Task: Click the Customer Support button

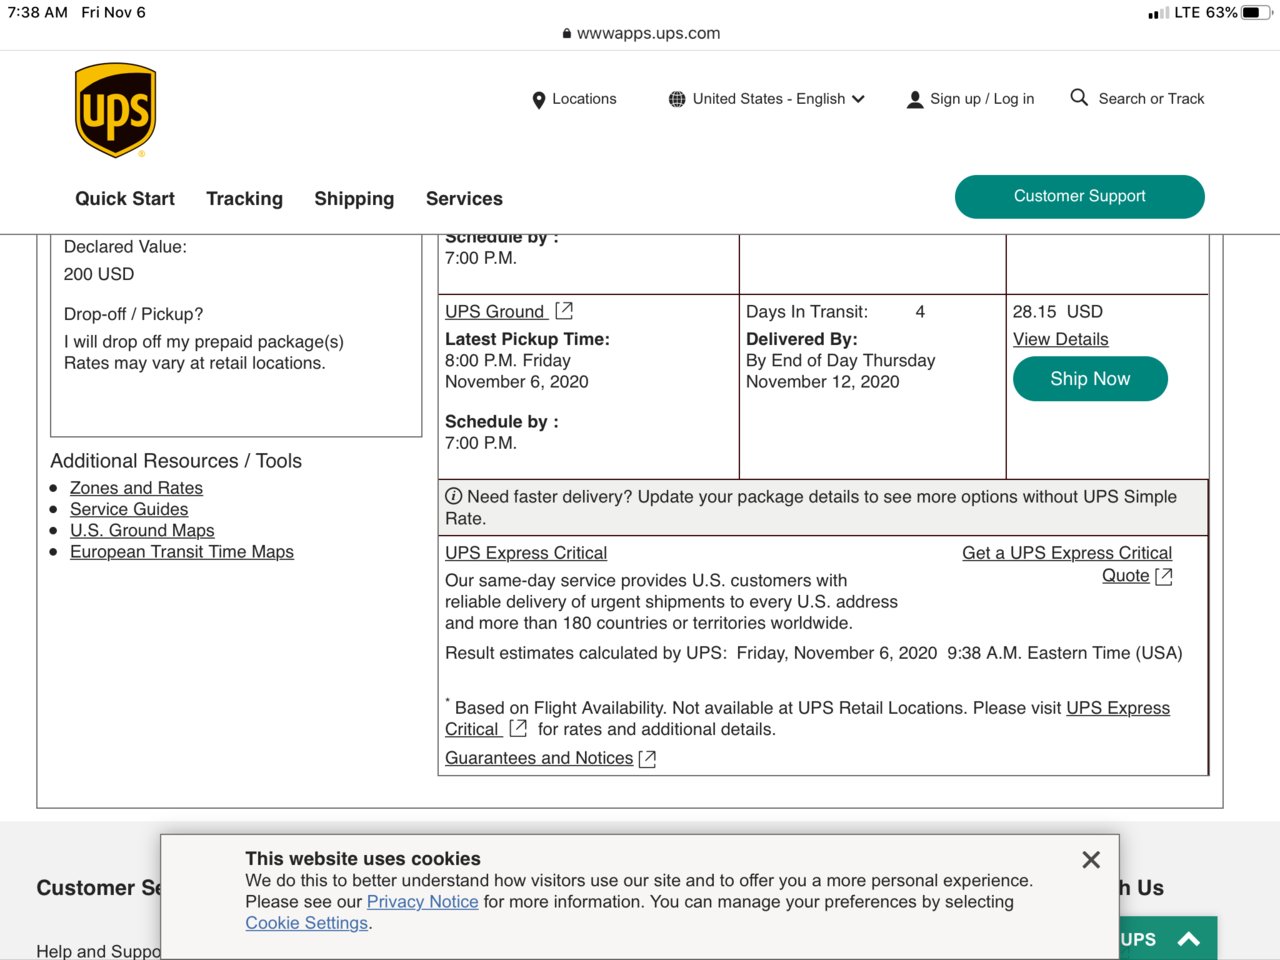Action: [1080, 197]
